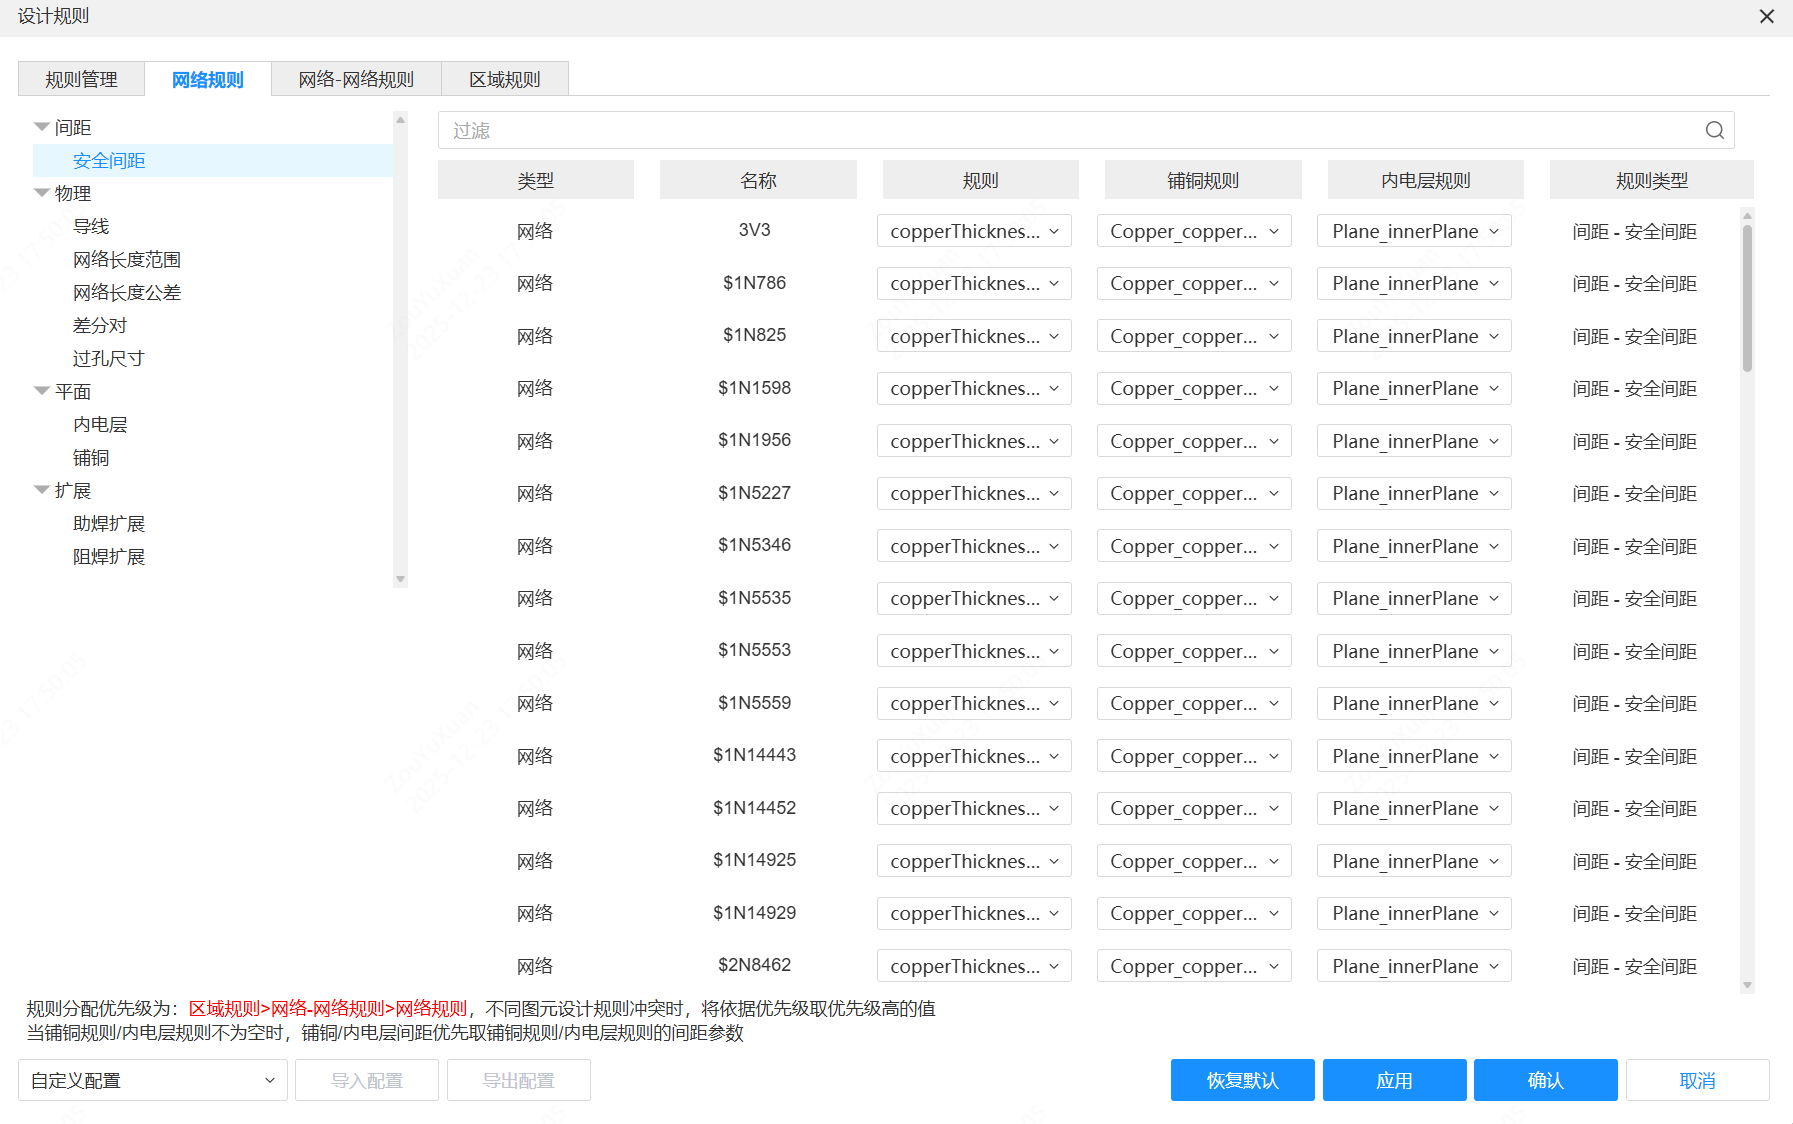The width and height of the screenshot is (1793, 1124).
Task: Close the 设计规则 dialog
Action: pos(1767,17)
